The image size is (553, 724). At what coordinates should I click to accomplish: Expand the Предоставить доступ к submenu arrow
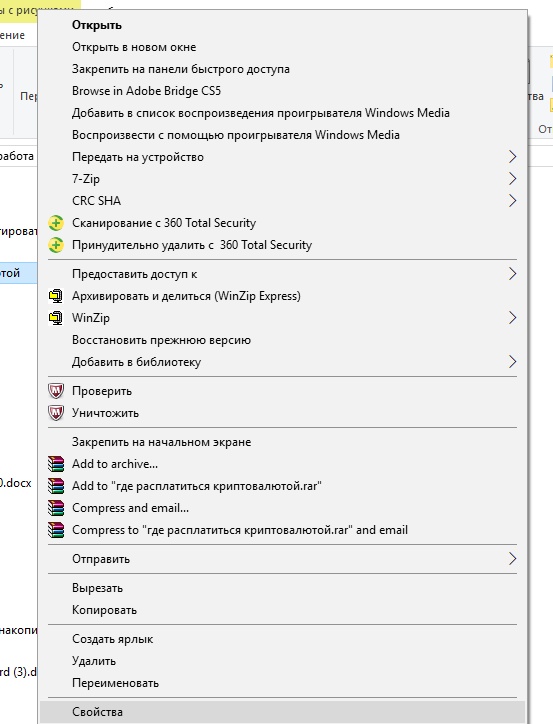(x=512, y=274)
